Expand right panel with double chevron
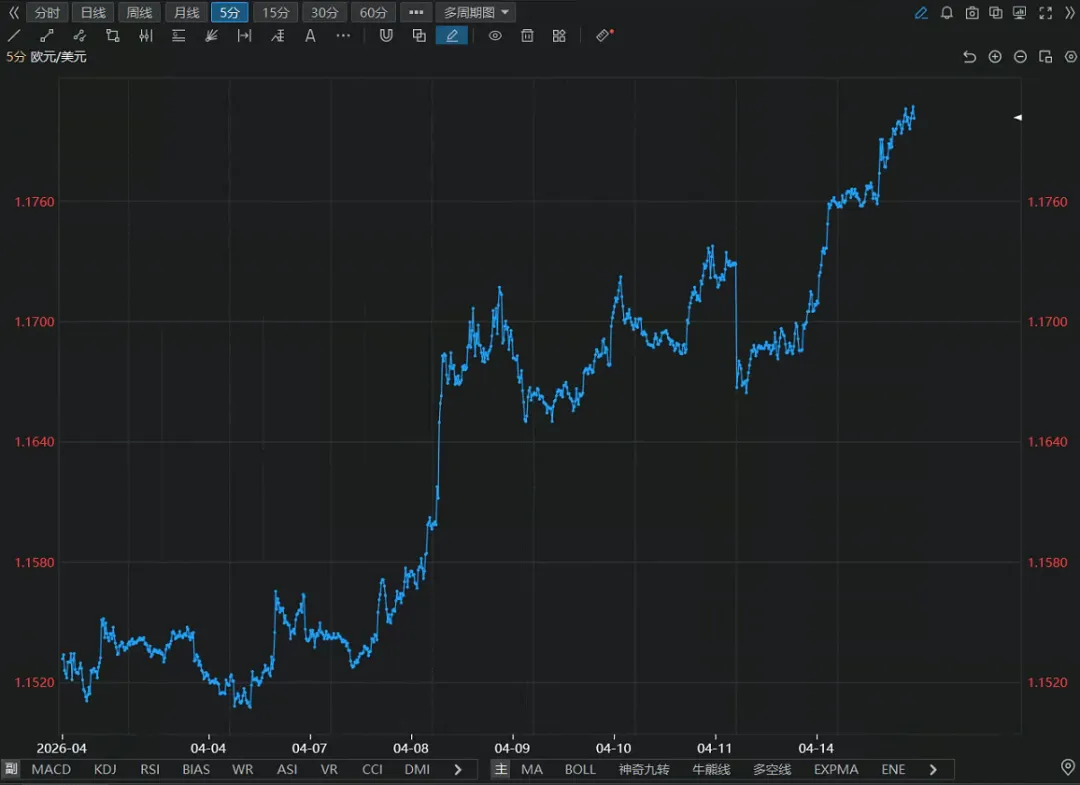 [x=1070, y=12]
